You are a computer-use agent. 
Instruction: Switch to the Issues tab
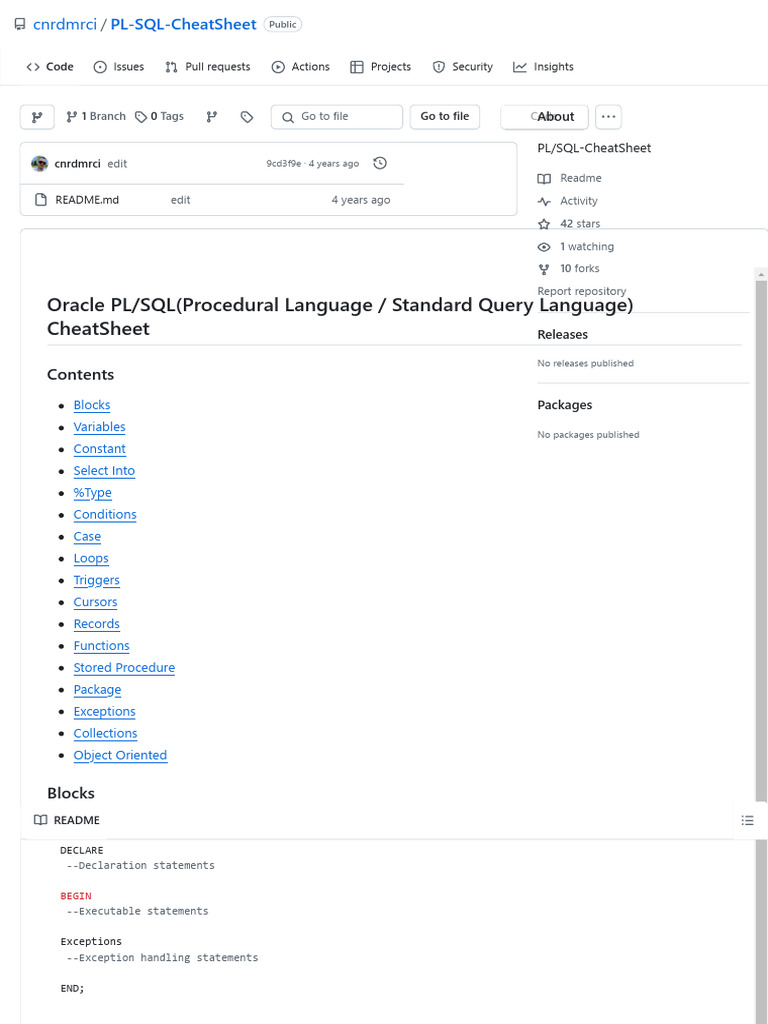point(119,67)
